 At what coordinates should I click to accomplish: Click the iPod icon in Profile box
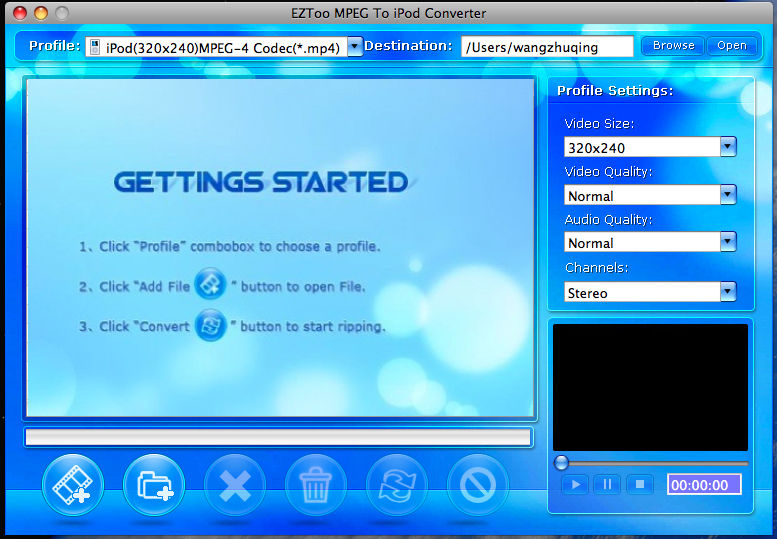pos(95,48)
